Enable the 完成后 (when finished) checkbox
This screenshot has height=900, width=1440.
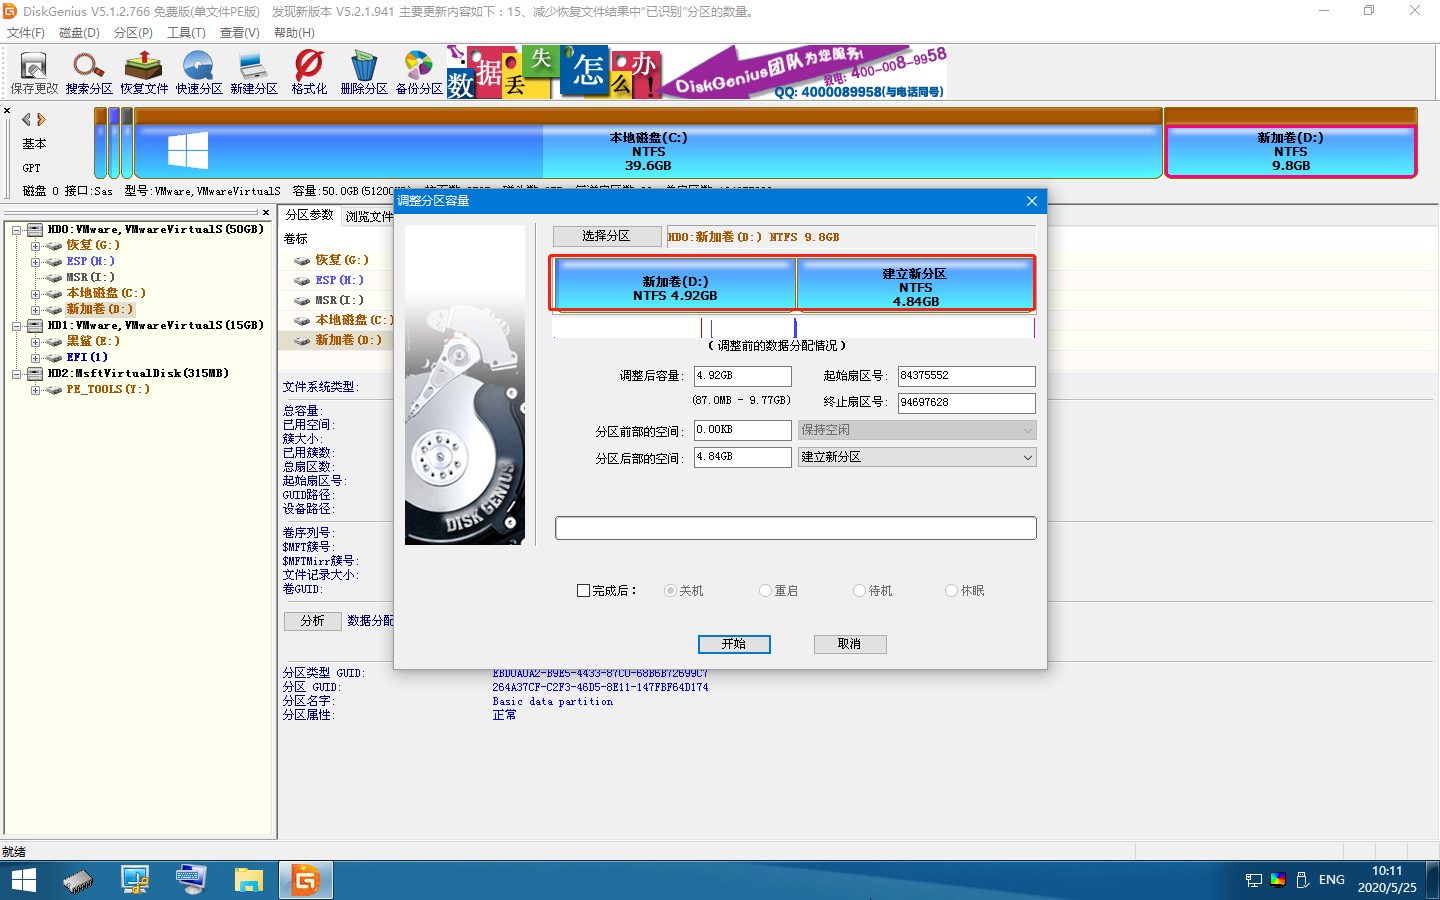coord(583,591)
